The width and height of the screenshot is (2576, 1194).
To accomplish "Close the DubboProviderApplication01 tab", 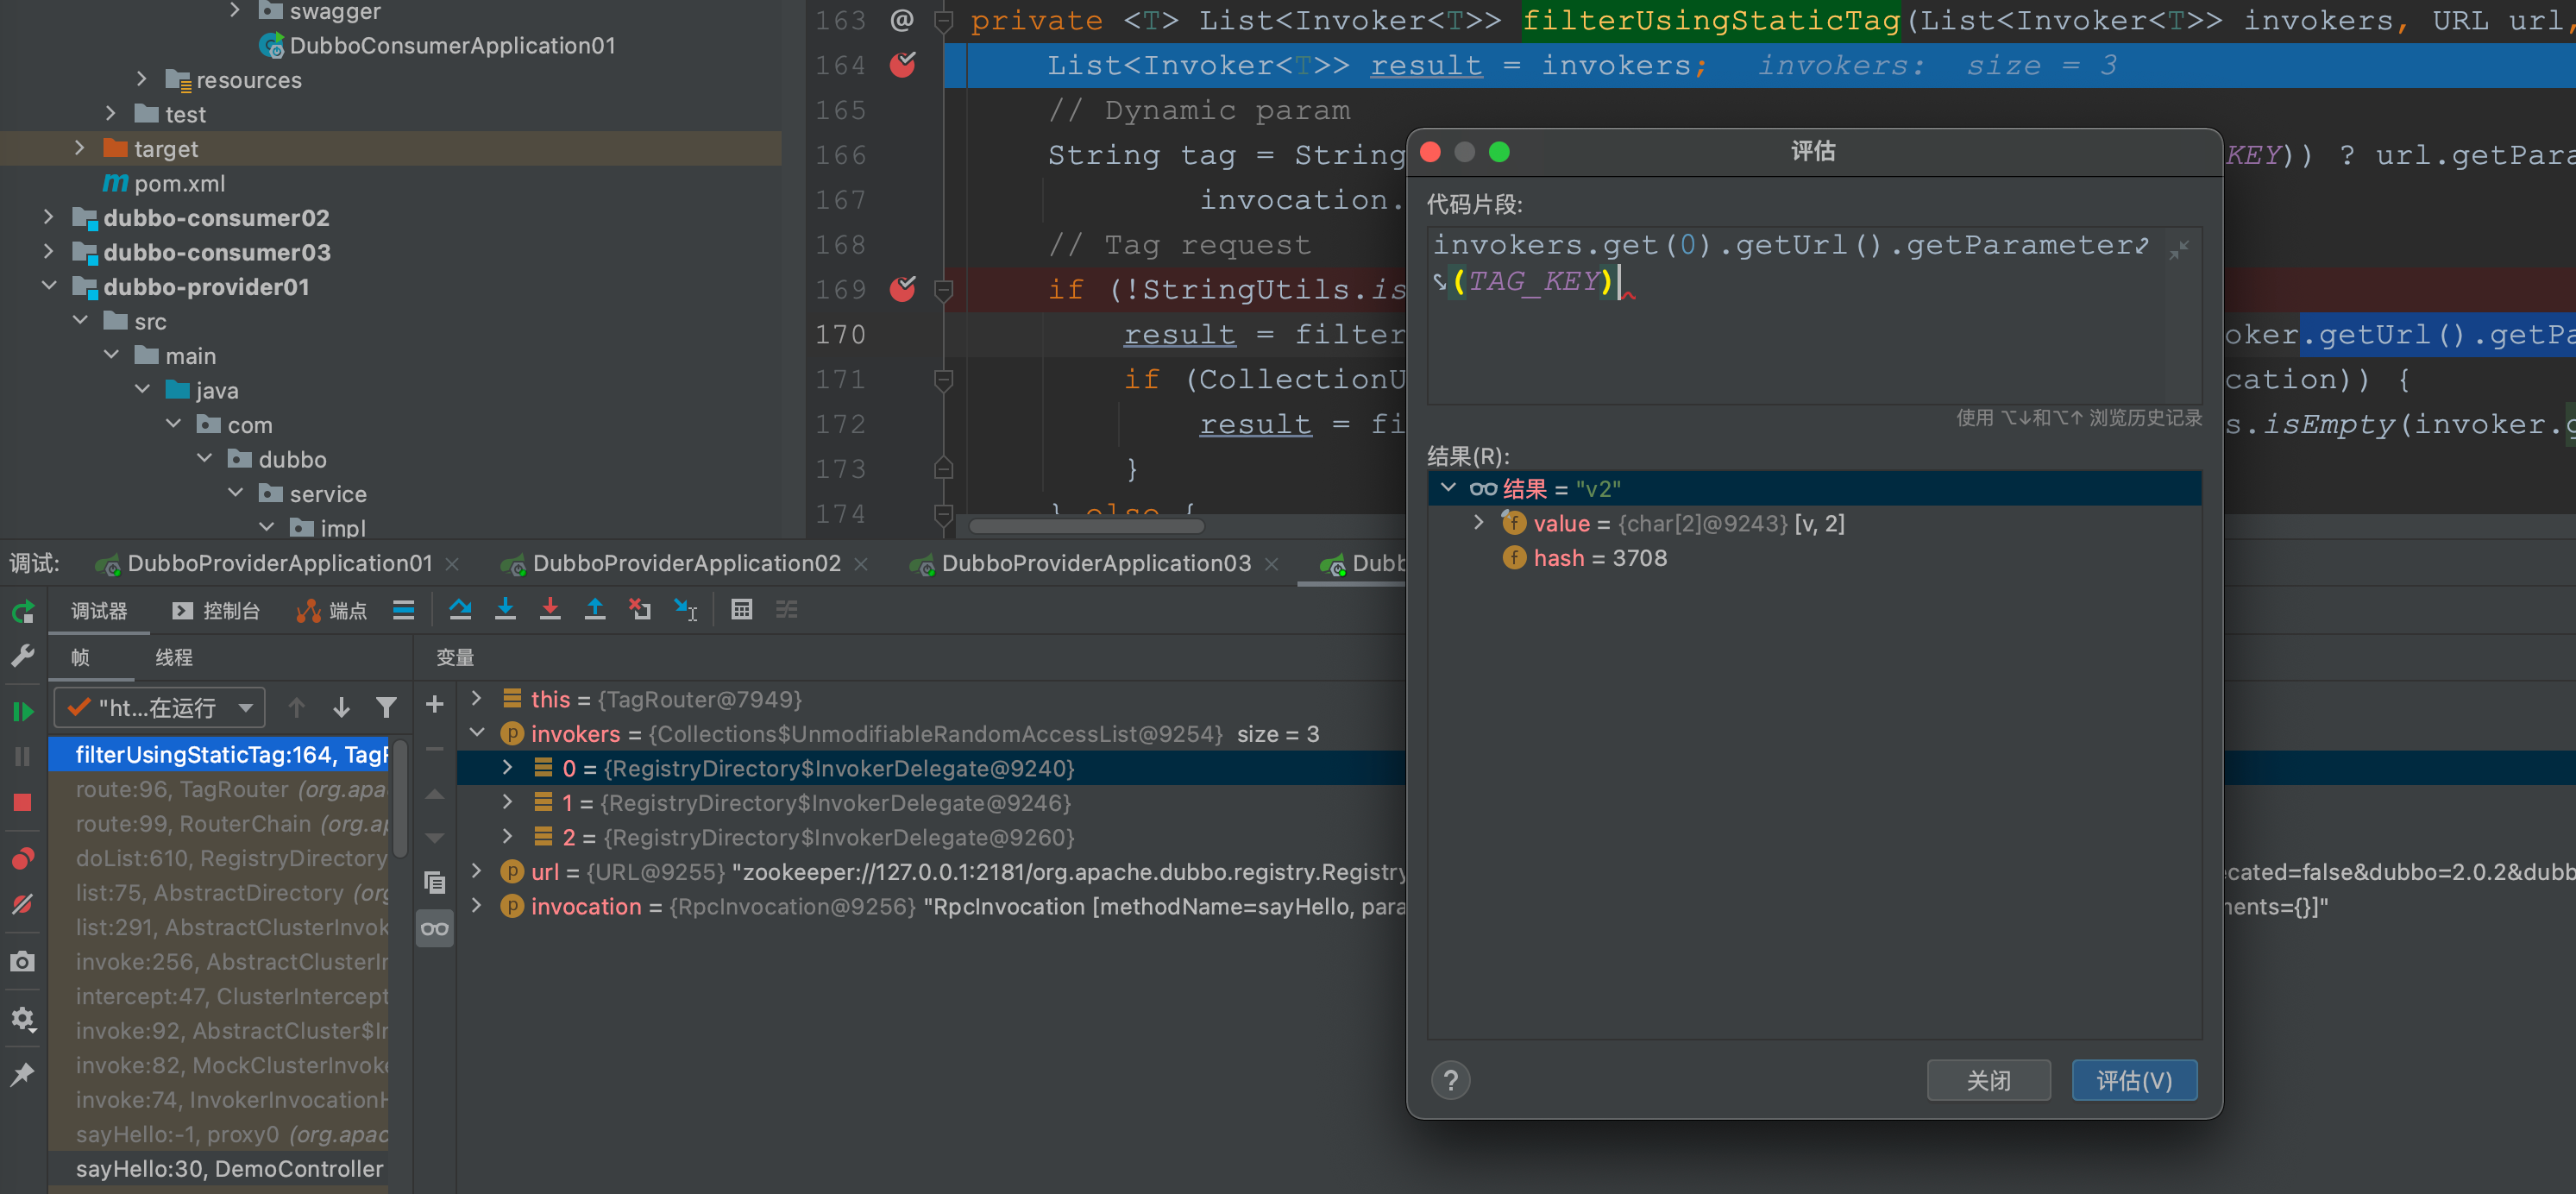I will [x=452, y=564].
